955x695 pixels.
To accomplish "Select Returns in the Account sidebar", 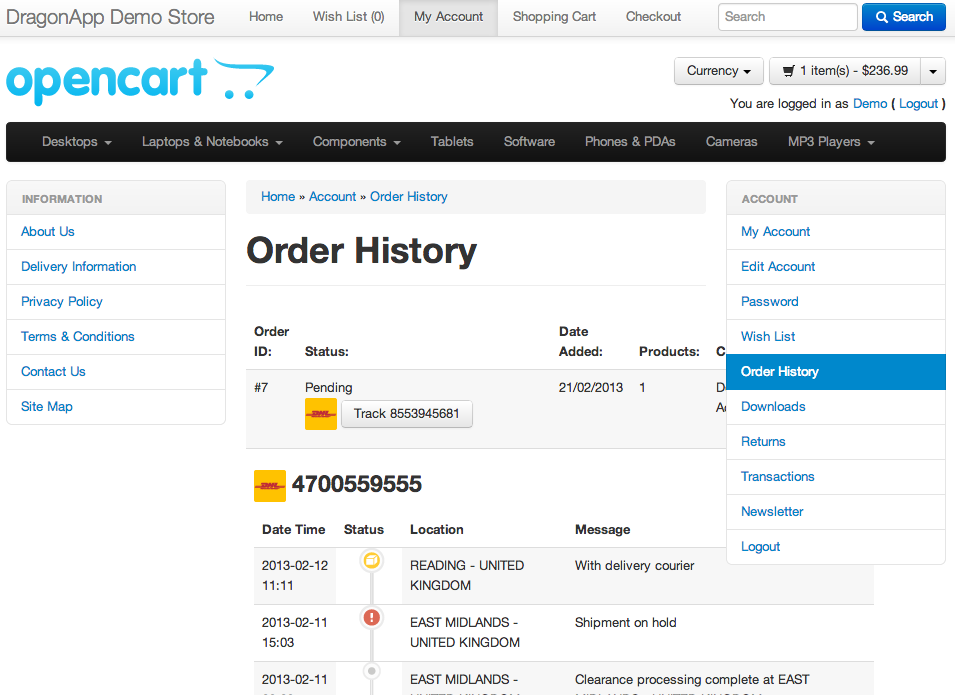I will (763, 442).
